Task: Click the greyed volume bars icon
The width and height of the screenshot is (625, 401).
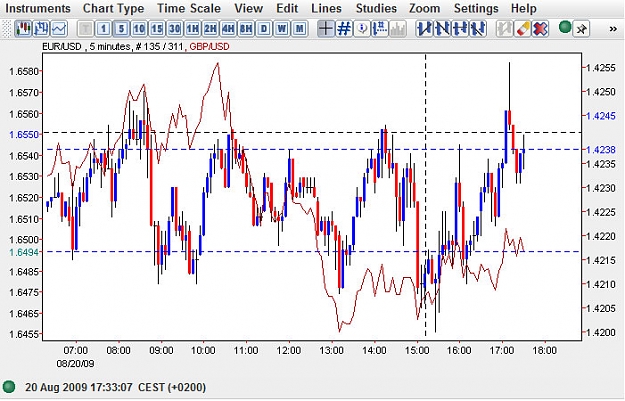Action: point(398,29)
